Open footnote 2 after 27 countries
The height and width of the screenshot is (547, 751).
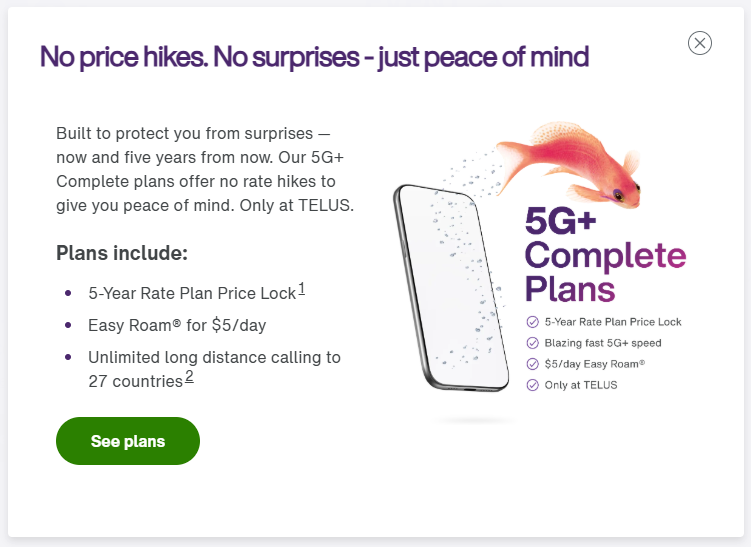(189, 376)
